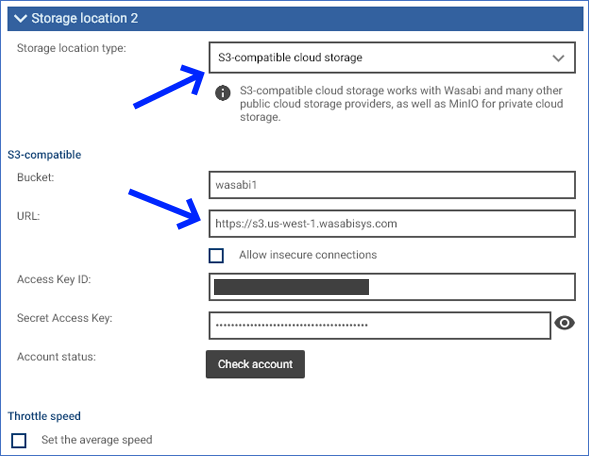Click the Set the average speed label

coord(97,440)
